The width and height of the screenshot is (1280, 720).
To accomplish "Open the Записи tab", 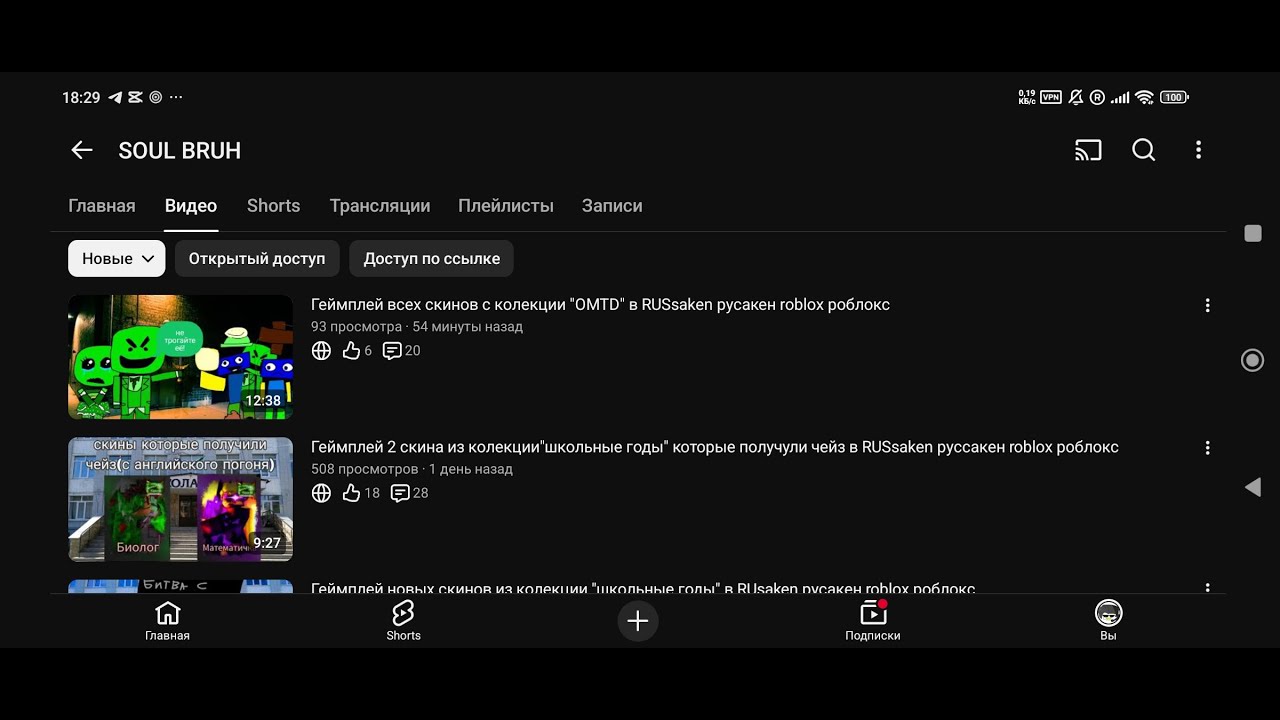I will click(x=612, y=206).
